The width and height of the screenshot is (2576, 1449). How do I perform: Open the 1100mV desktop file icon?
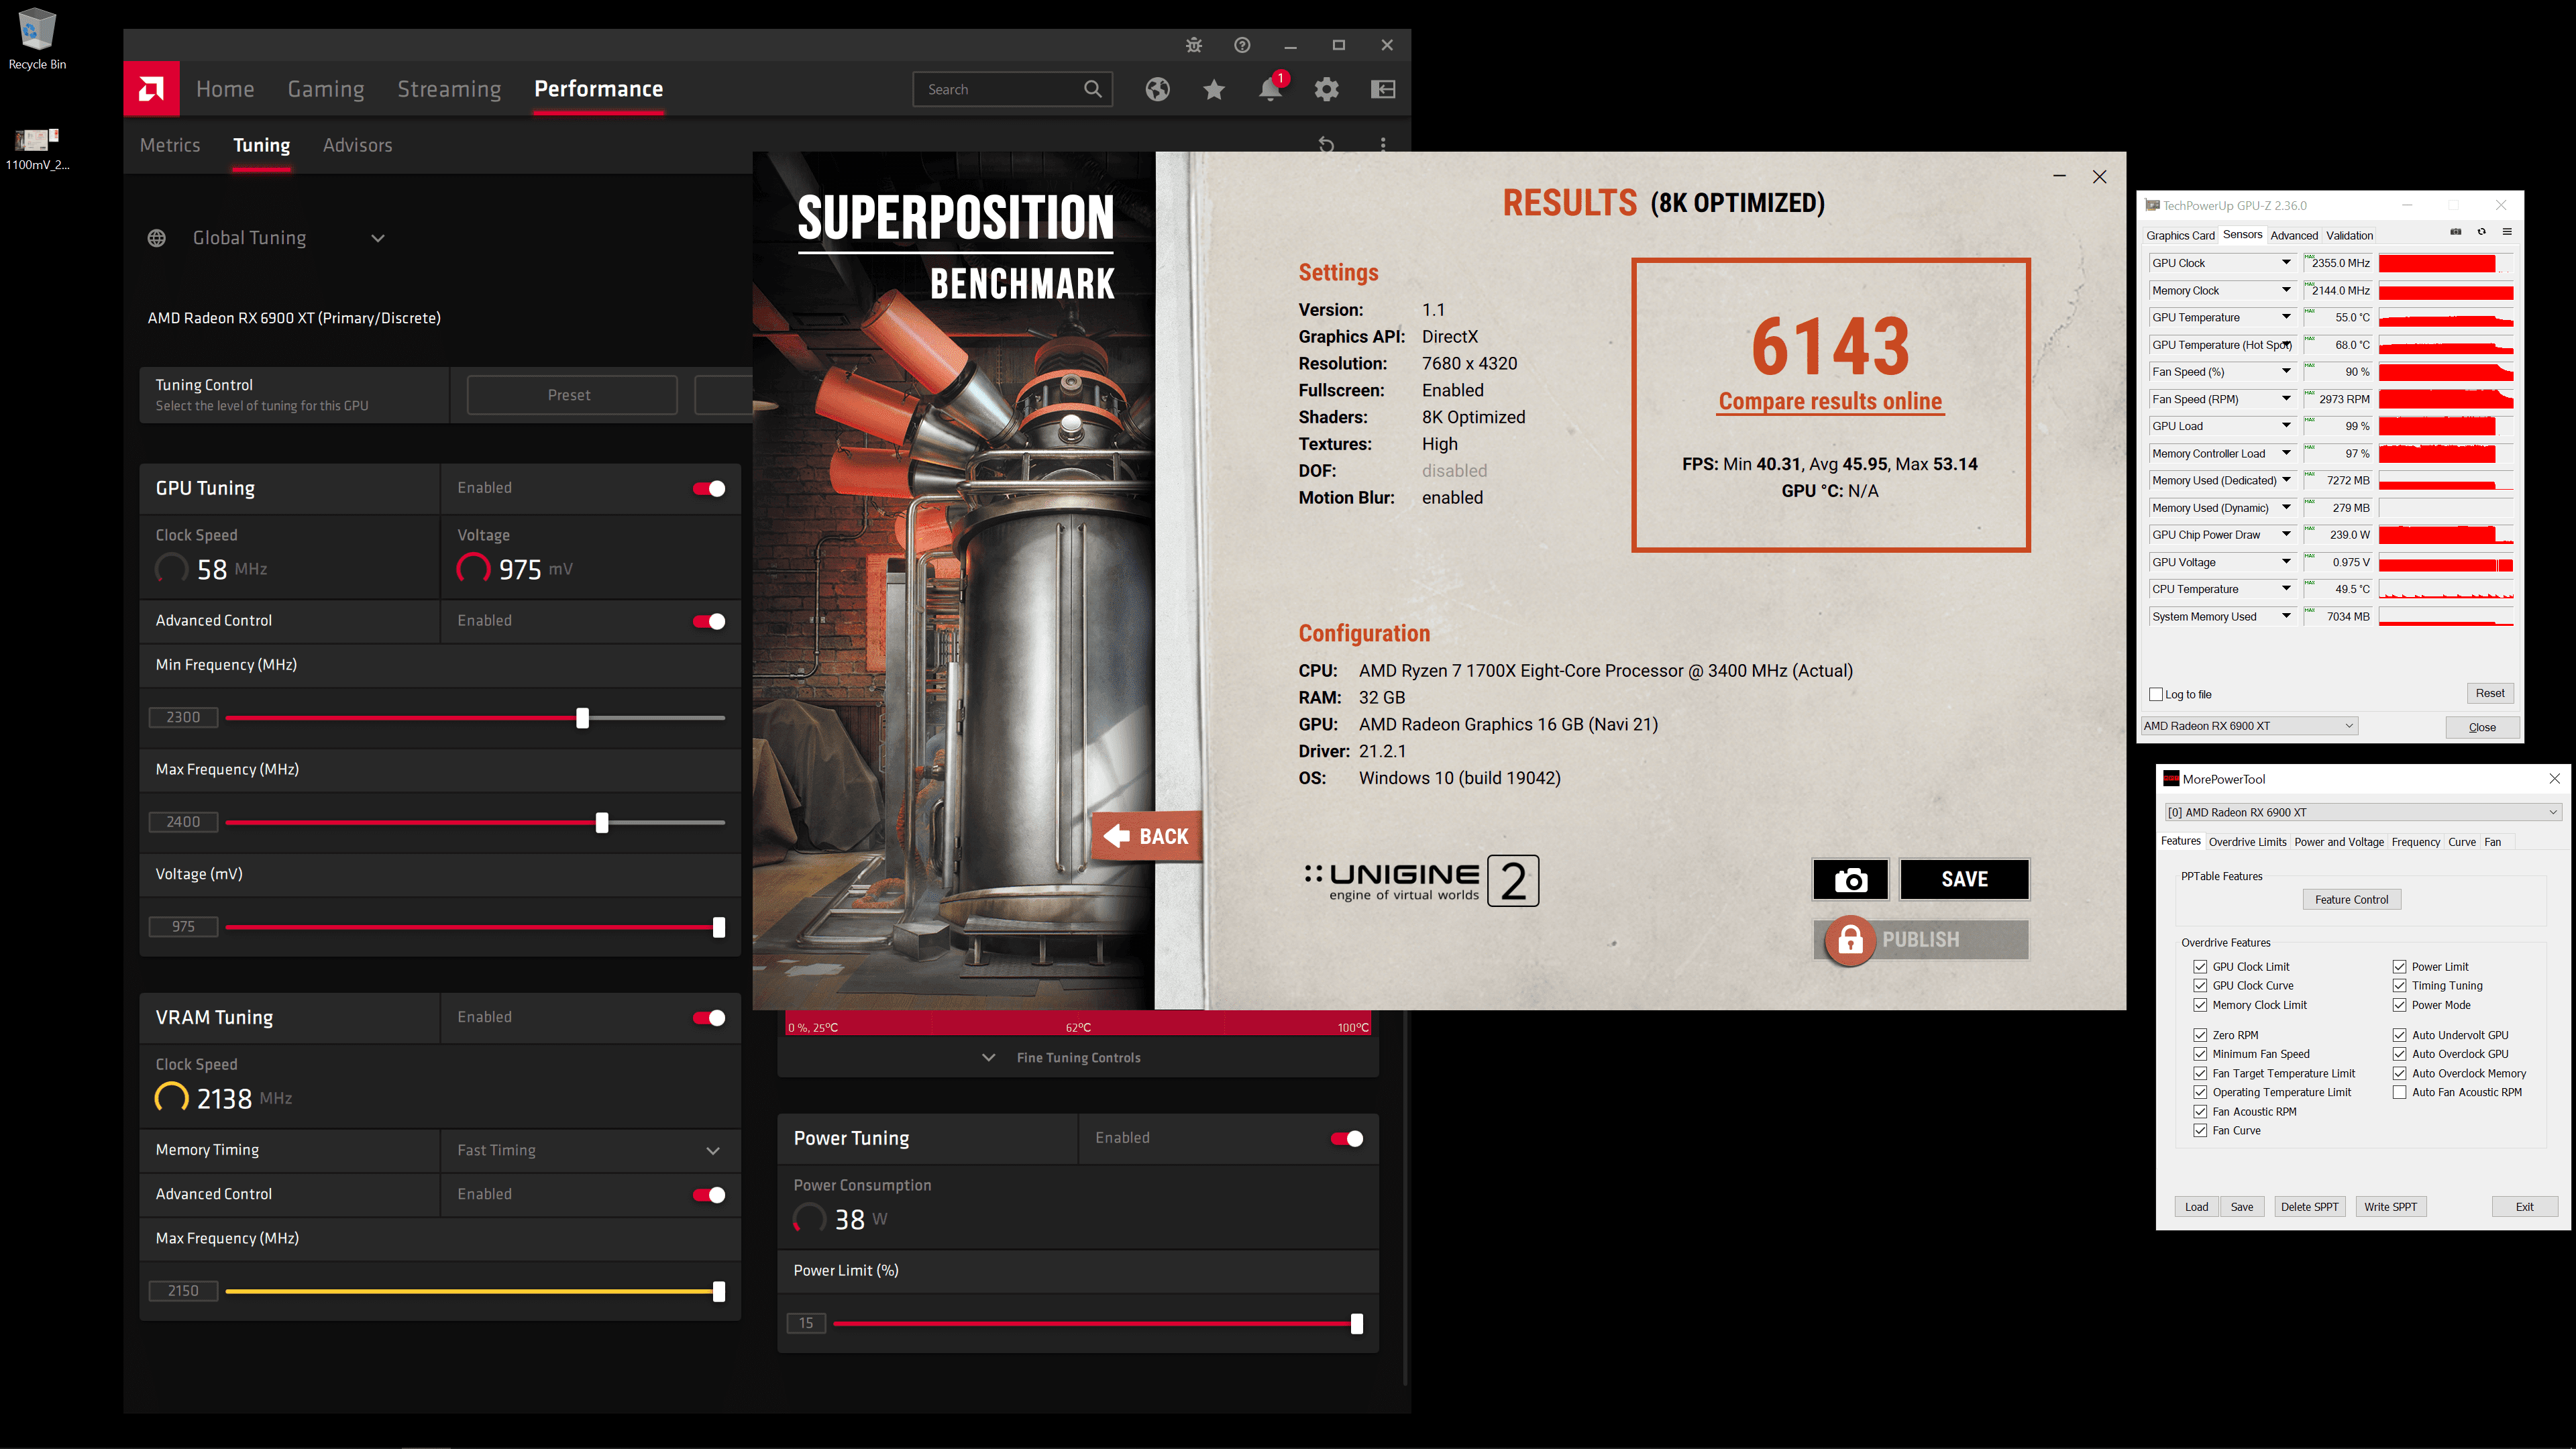(37, 148)
